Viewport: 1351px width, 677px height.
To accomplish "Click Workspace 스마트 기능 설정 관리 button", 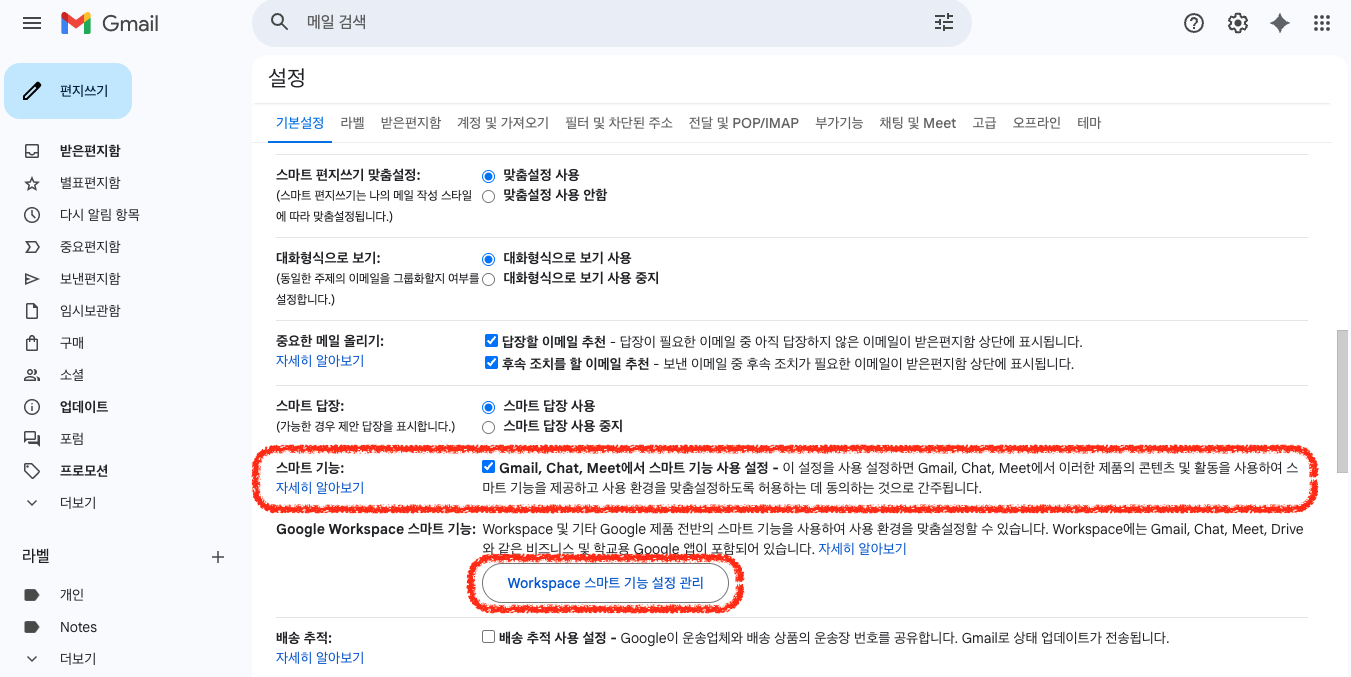I will (x=605, y=583).
